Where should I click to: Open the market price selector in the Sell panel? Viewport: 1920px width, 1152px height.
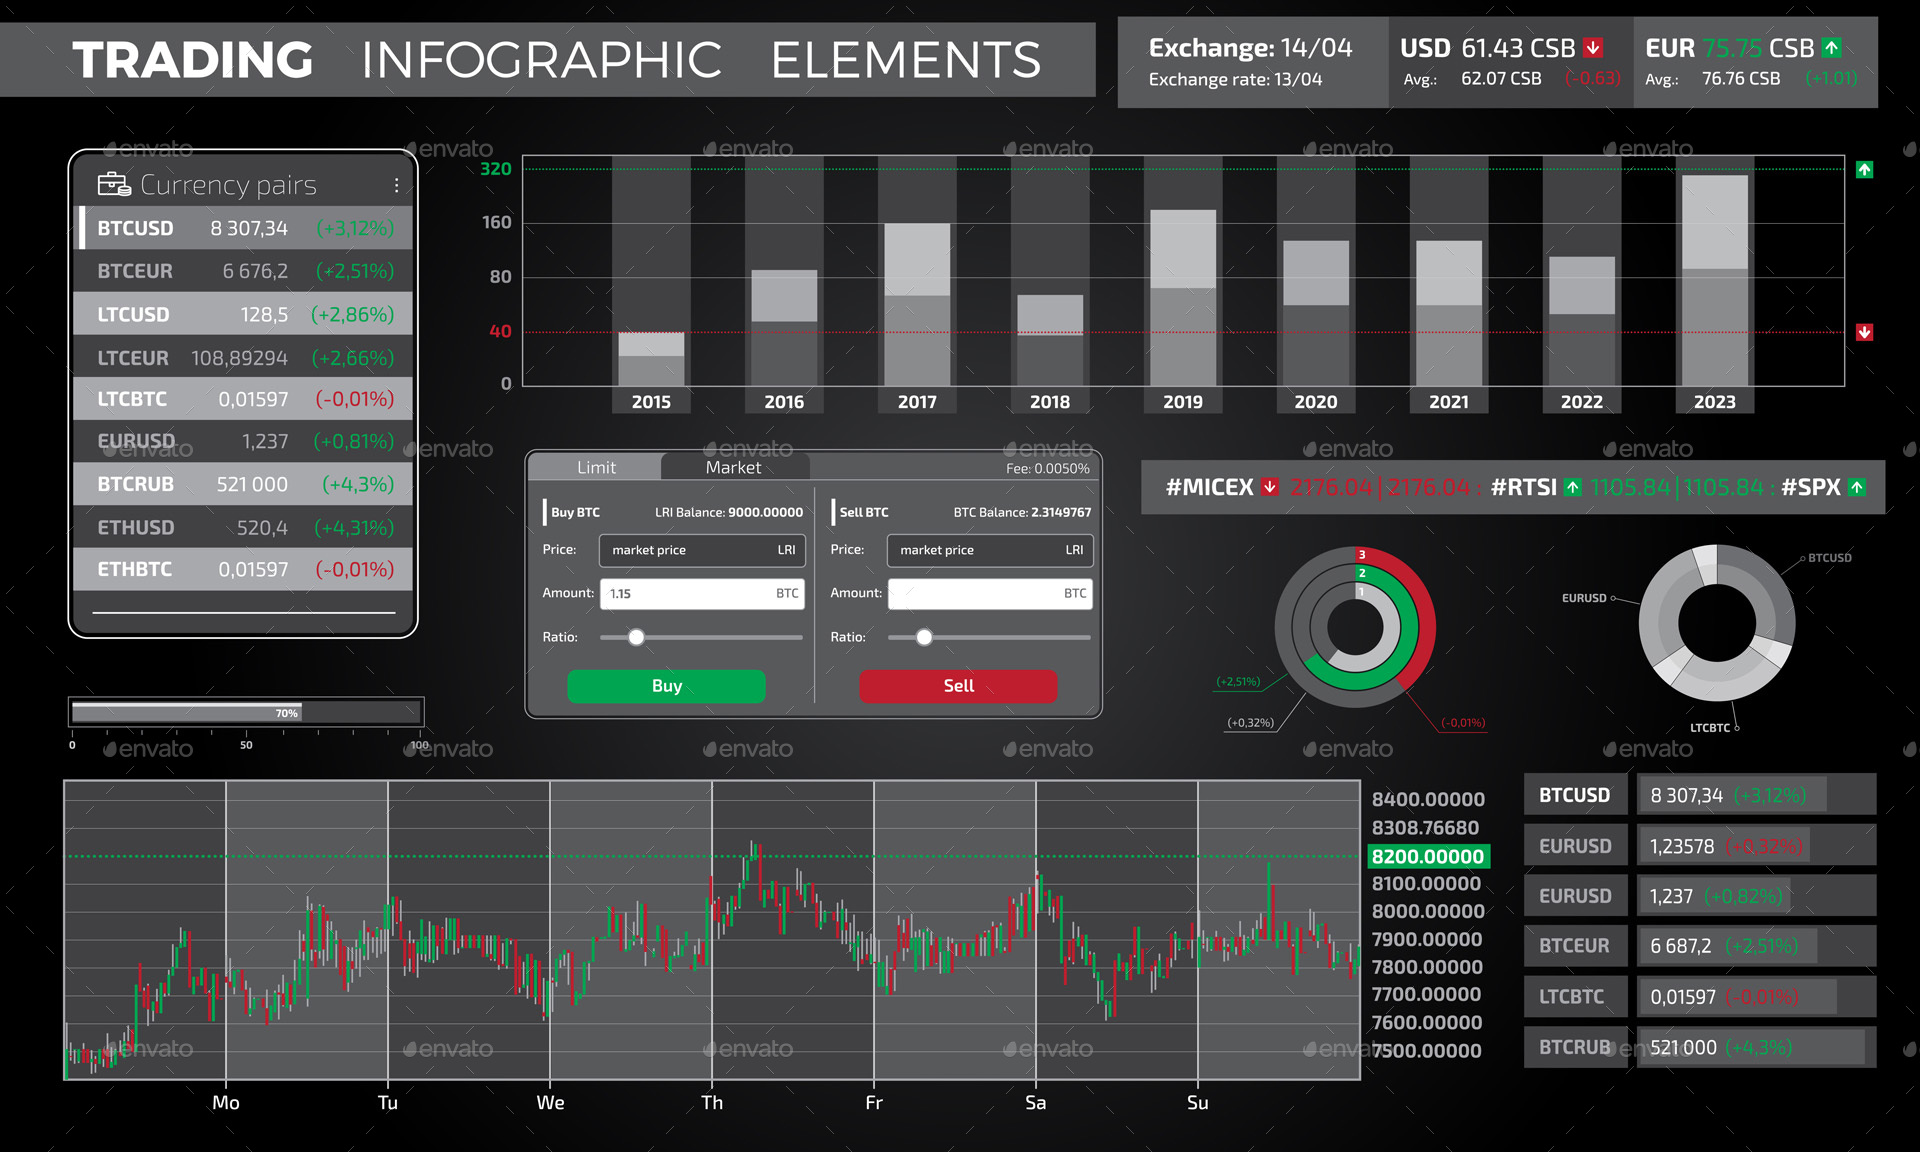tap(988, 550)
